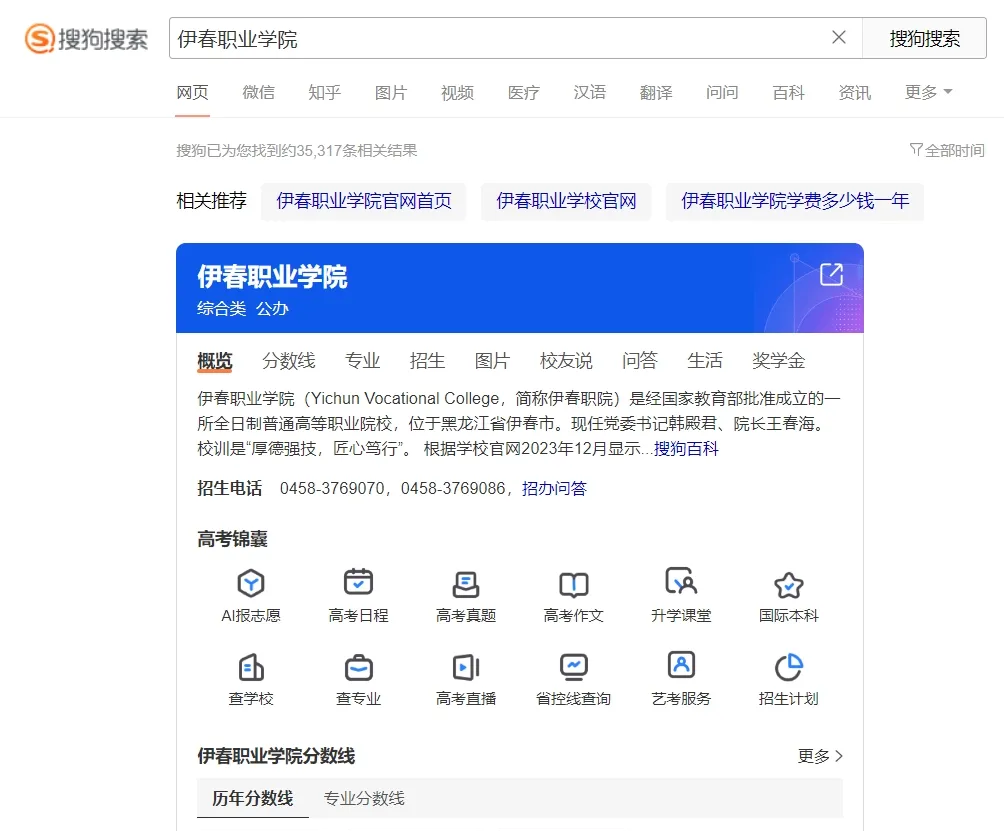Viewport: 1004px width, 831px height.
Task: Click the 查学校 building icon
Action: point(250,667)
